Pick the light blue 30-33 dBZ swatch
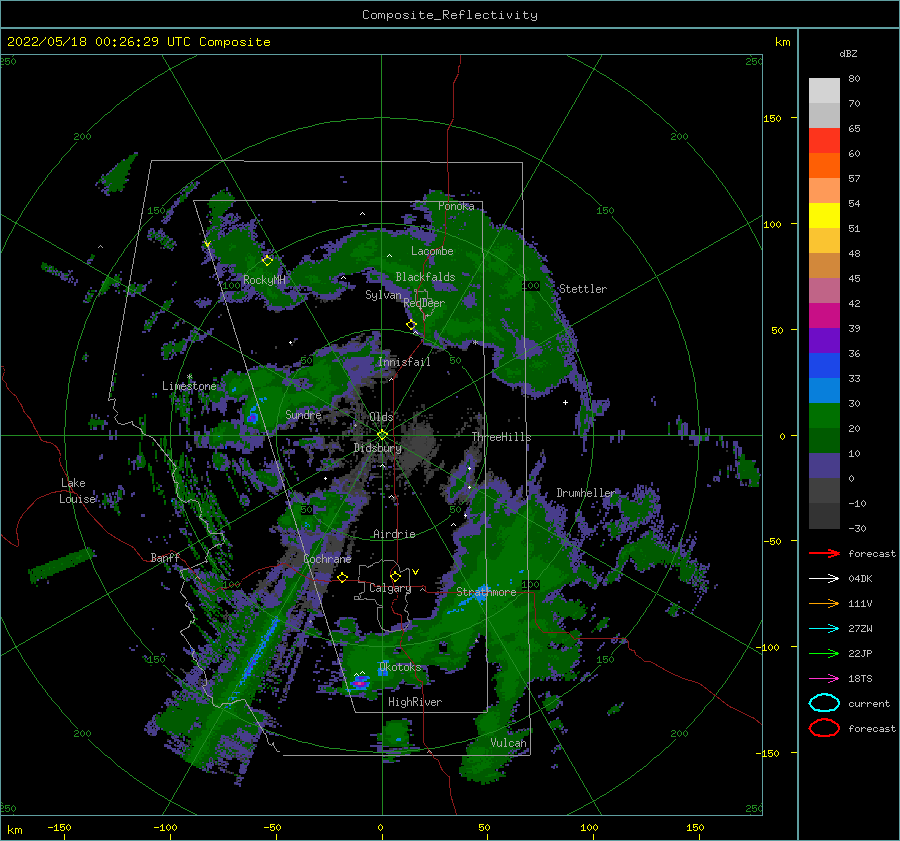Image resolution: width=900 pixels, height=841 pixels. point(824,390)
